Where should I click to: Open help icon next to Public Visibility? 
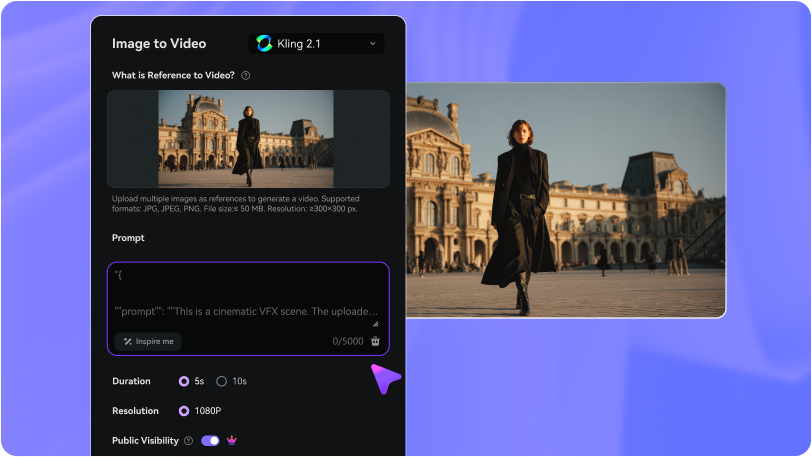189,440
